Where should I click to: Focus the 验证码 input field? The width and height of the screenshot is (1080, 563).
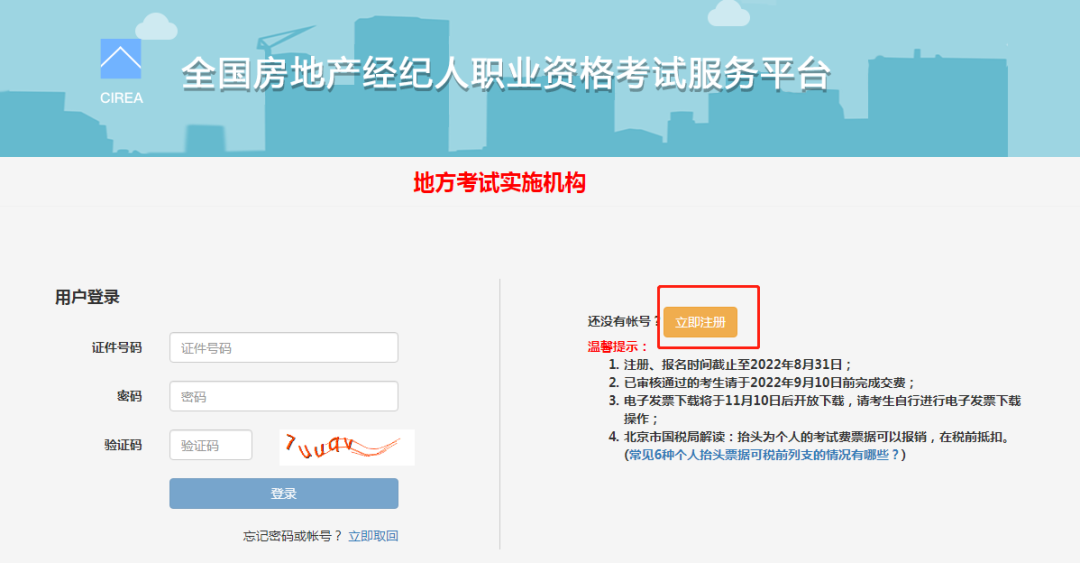tap(210, 445)
